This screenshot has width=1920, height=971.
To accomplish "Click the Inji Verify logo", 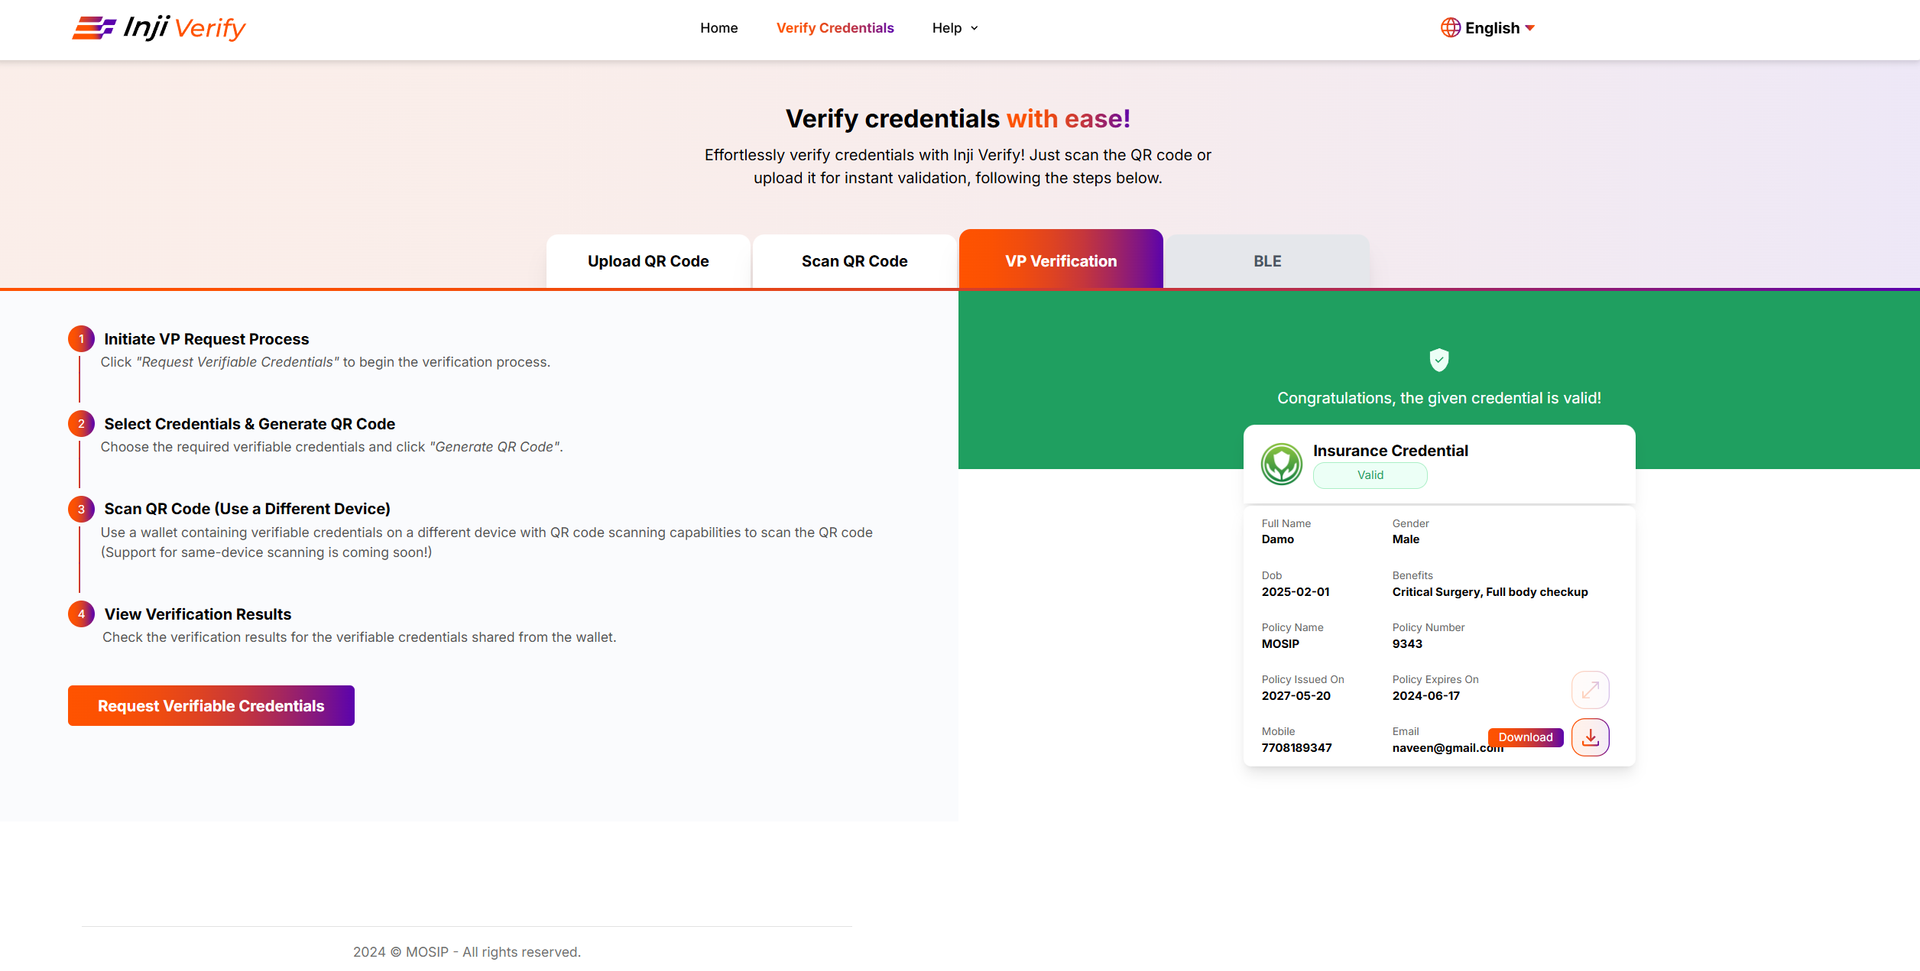I will pos(159,28).
